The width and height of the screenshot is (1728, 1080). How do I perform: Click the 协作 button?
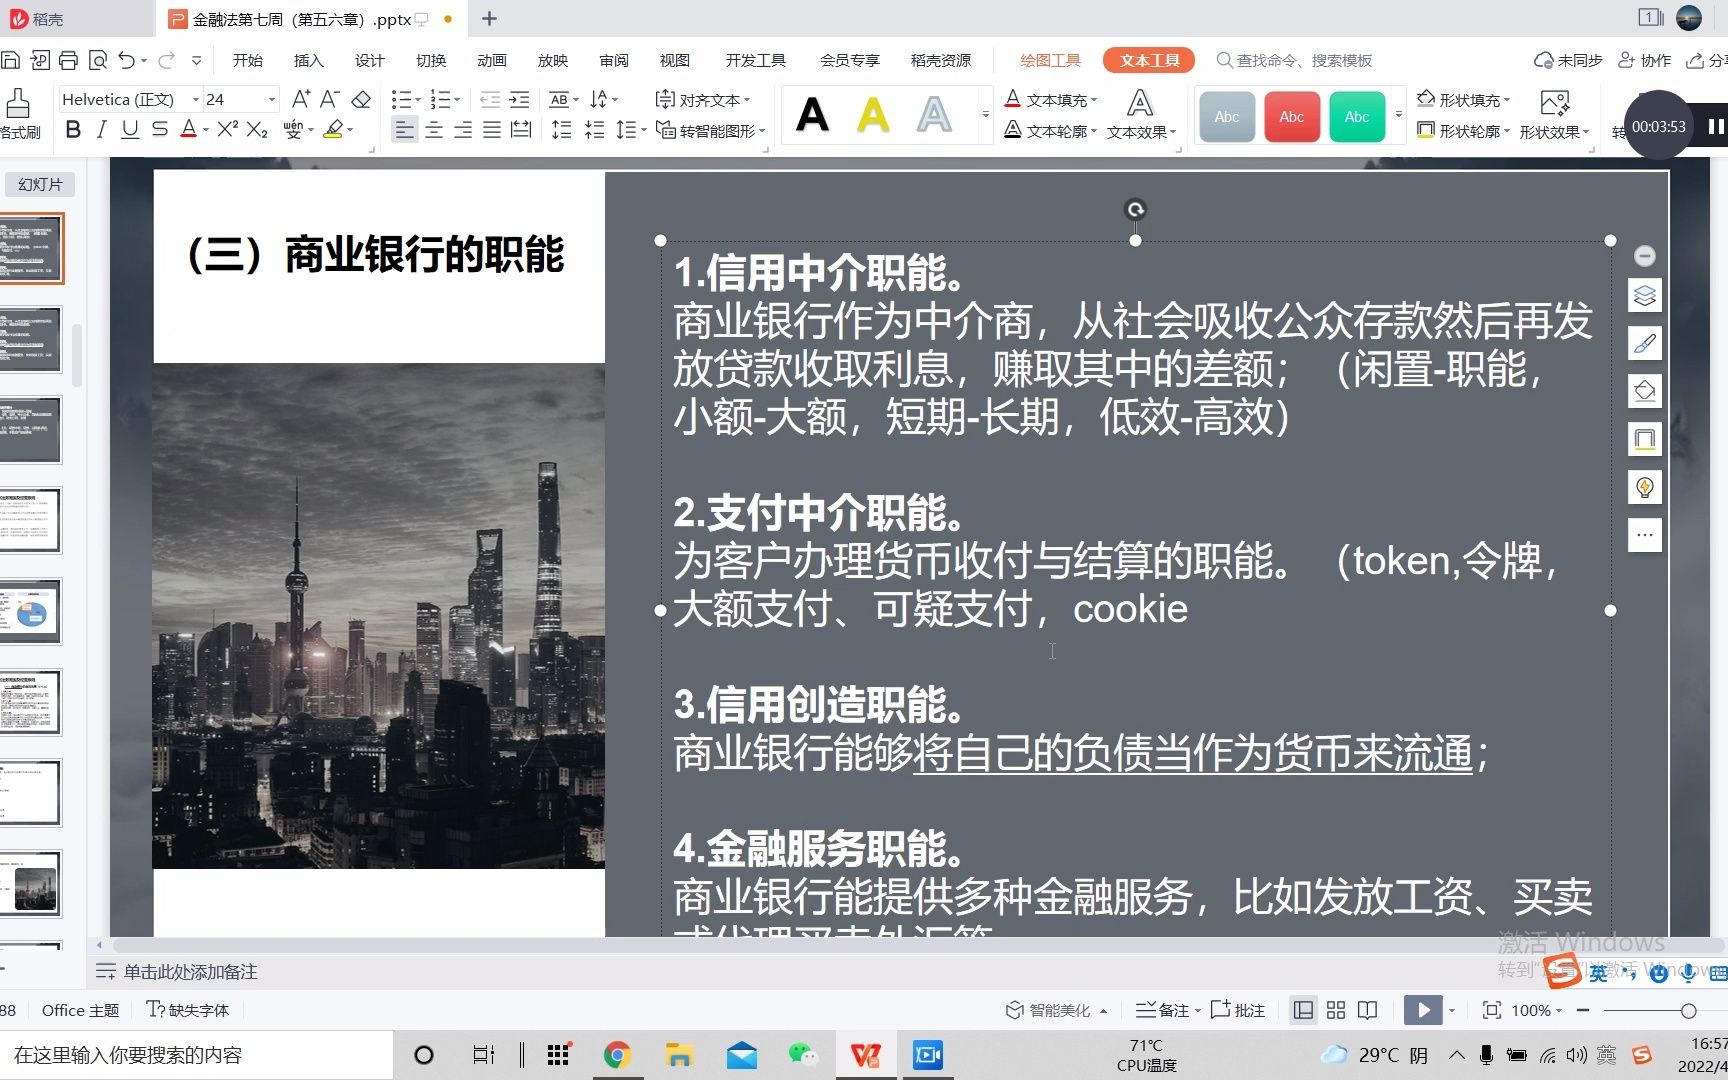(x=1645, y=60)
